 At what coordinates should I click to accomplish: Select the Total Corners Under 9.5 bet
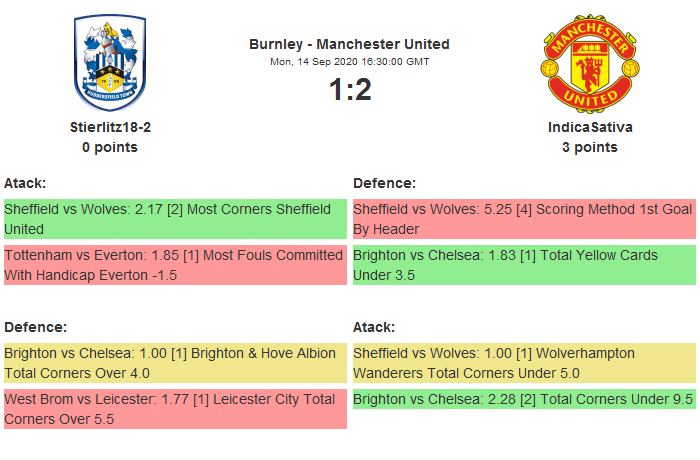pos(524,399)
